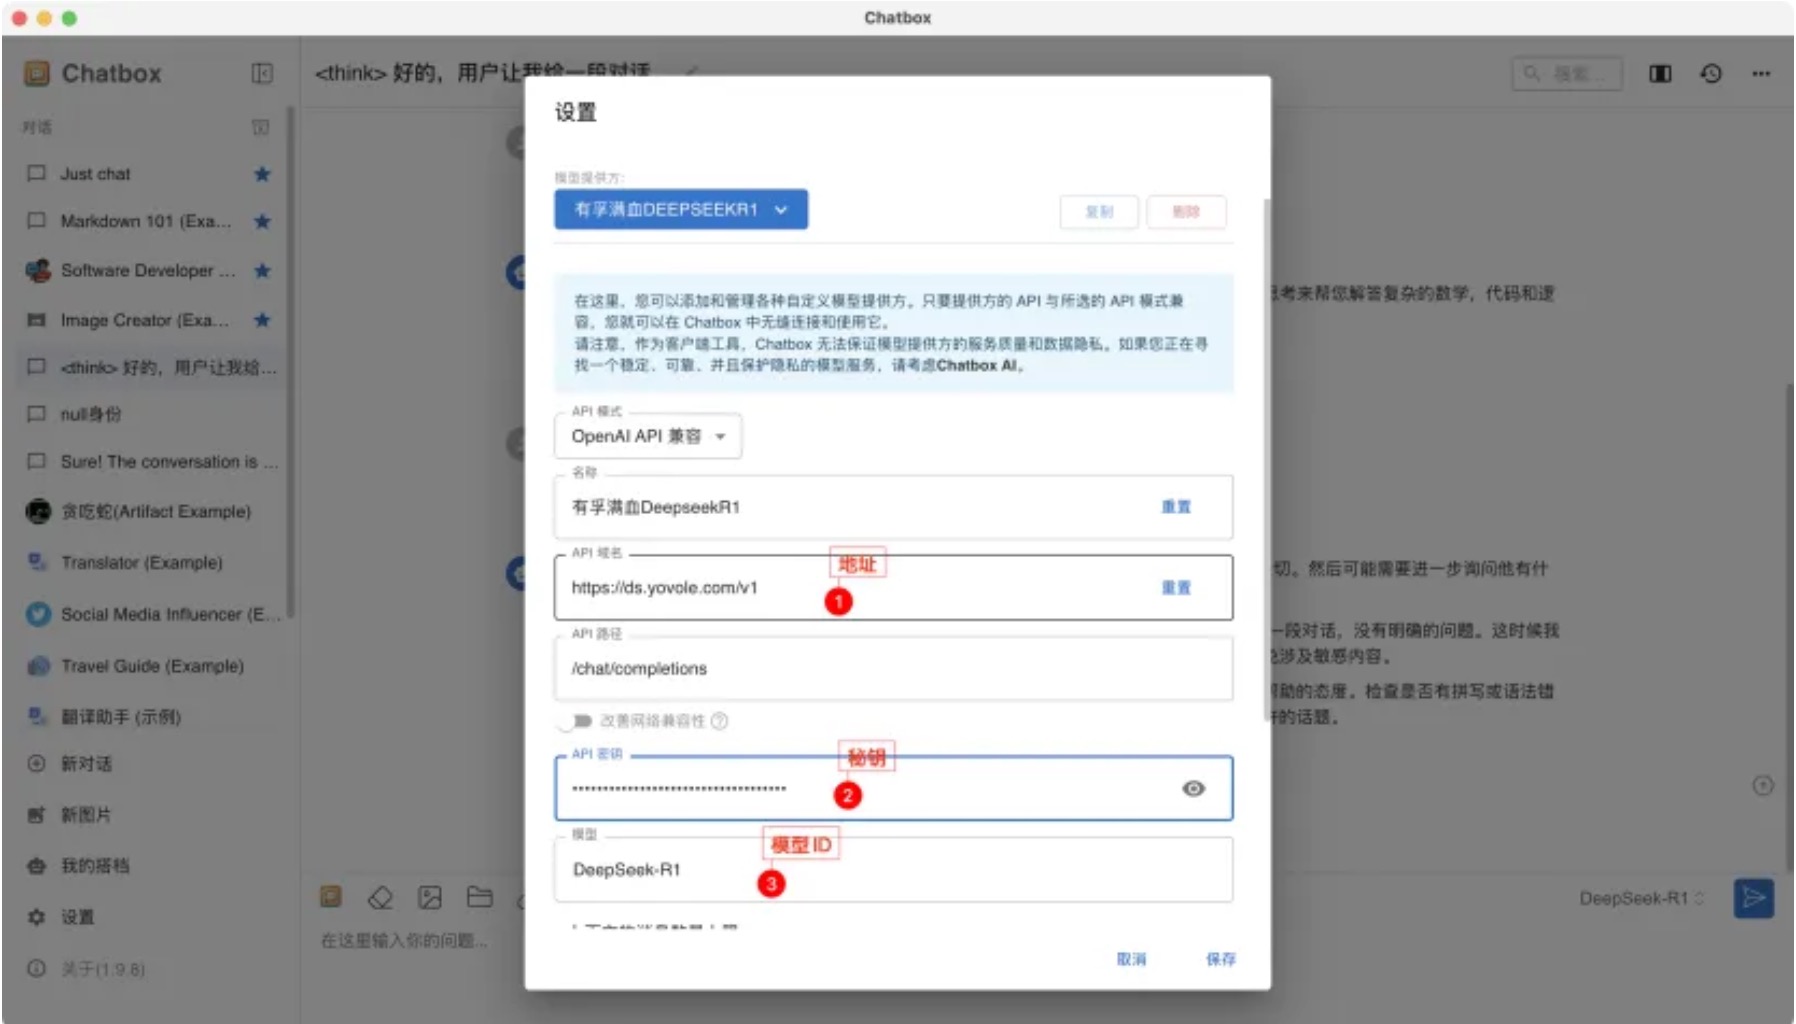
Task: Expand the 有孚满血DEEPSEEKR1 provider dropdown
Action: coord(681,210)
